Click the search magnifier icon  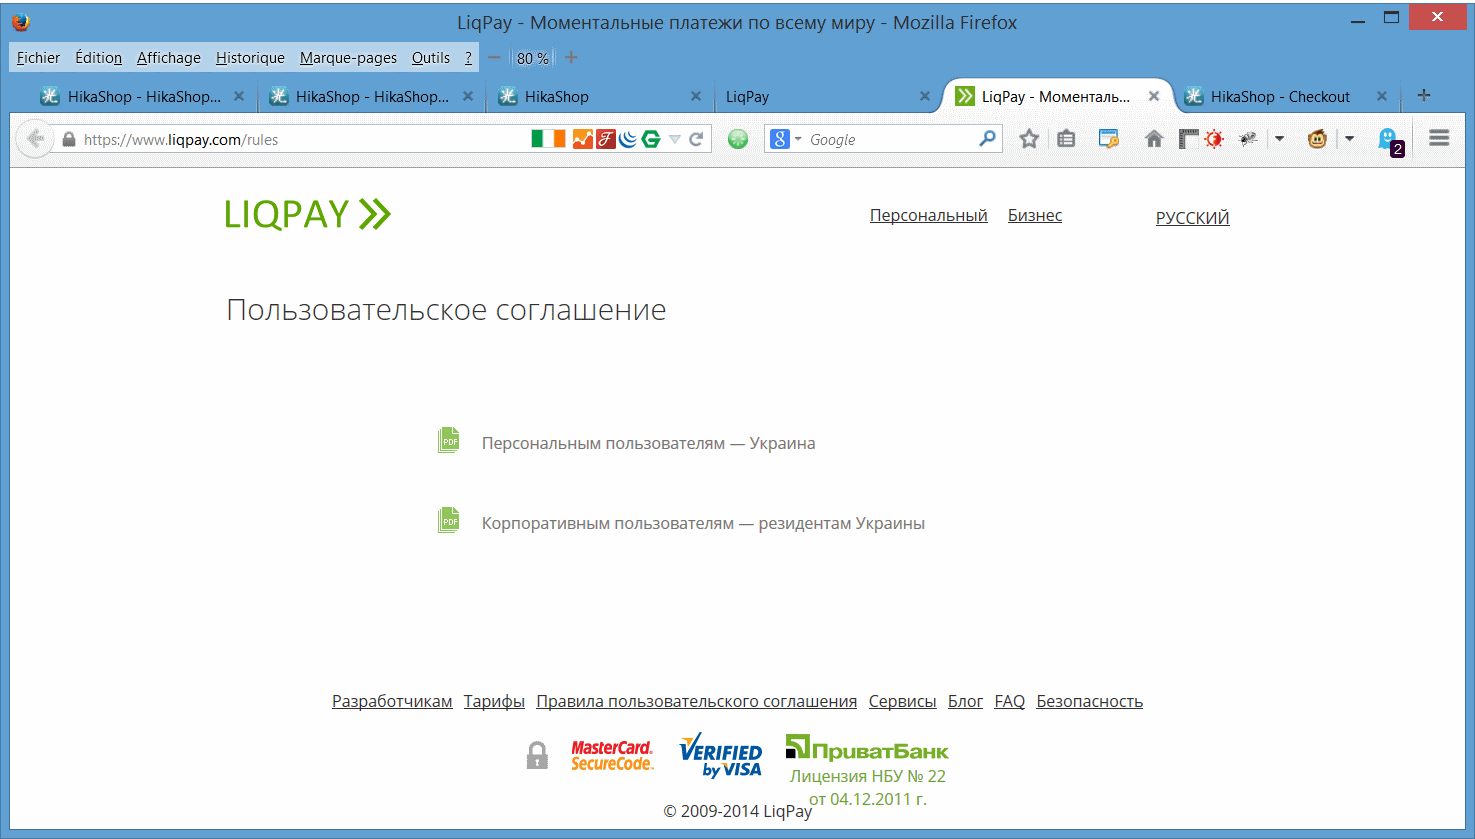pyautogui.click(x=987, y=138)
